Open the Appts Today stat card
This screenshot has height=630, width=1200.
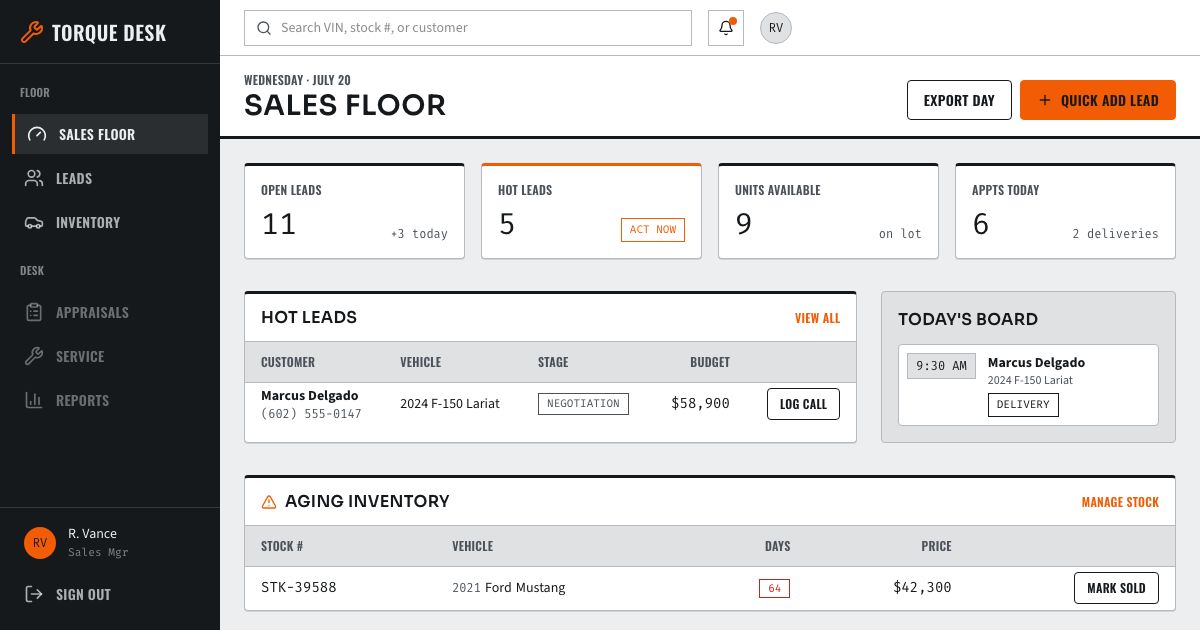1066,211
